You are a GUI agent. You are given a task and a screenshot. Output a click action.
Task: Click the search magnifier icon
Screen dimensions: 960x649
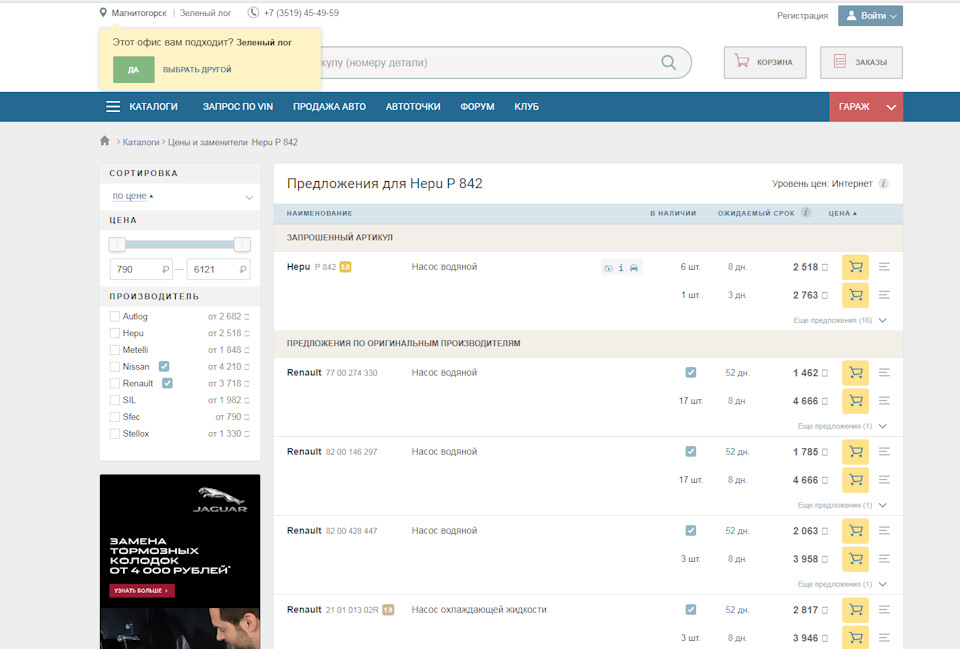[x=669, y=62]
